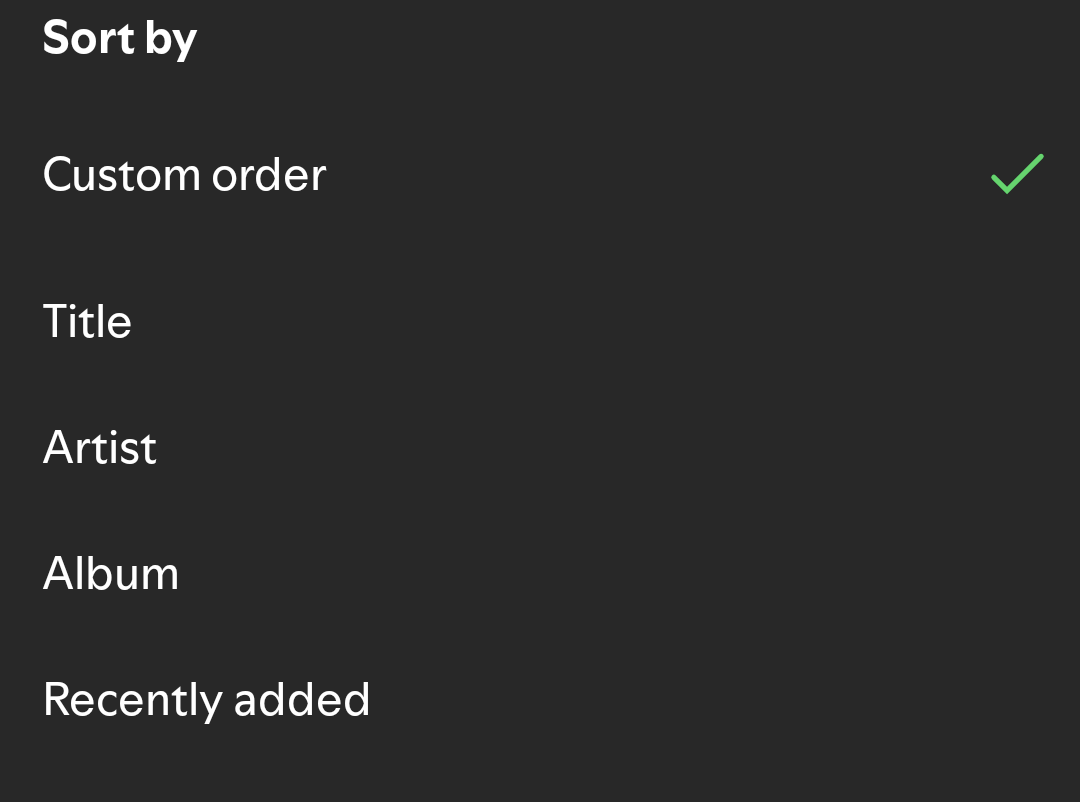Keep Custom order selected

coord(184,175)
